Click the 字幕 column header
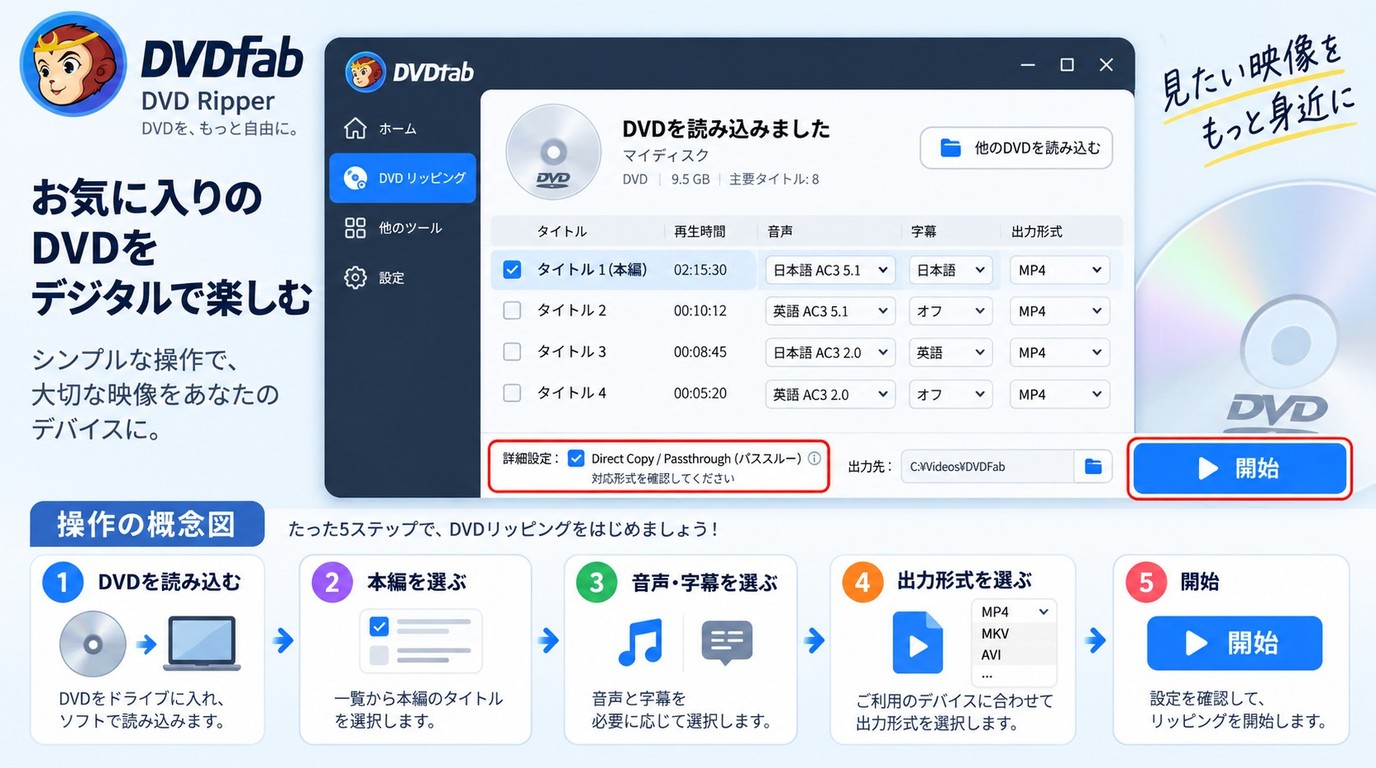This screenshot has height=768, width=1376. pyautogui.click(x=923, y=232)
